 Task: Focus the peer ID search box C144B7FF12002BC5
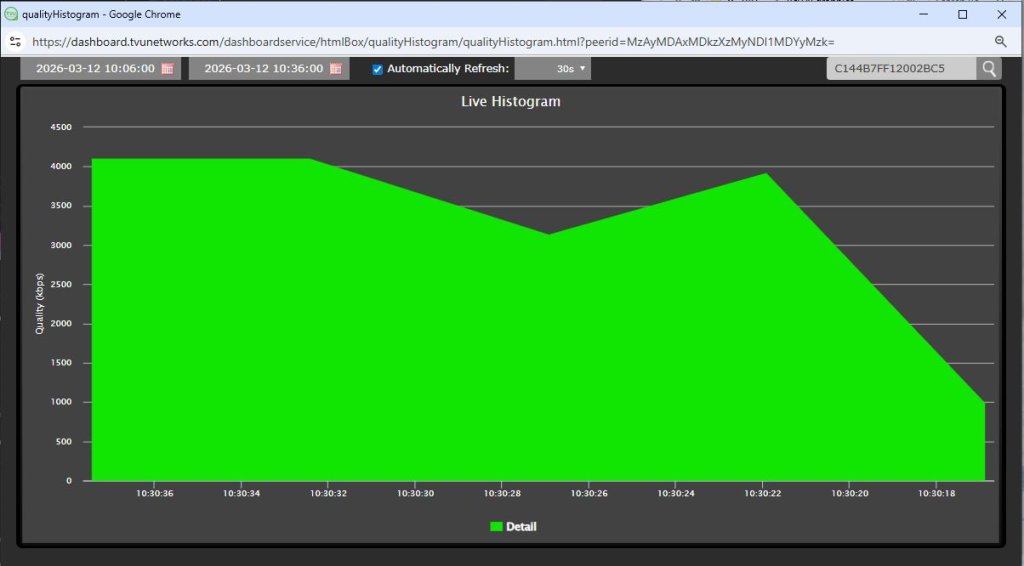tap(901, 69)
